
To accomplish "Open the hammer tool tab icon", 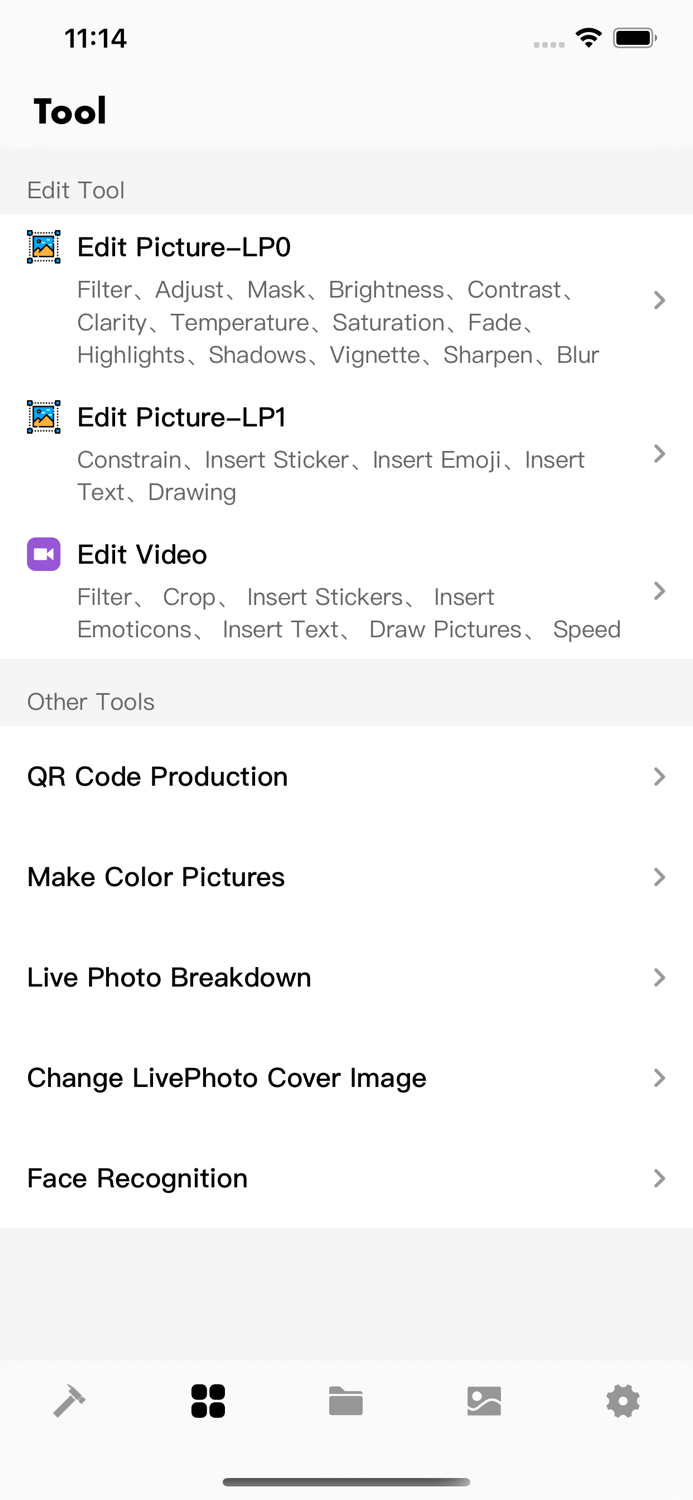I will coord(69,1401).
